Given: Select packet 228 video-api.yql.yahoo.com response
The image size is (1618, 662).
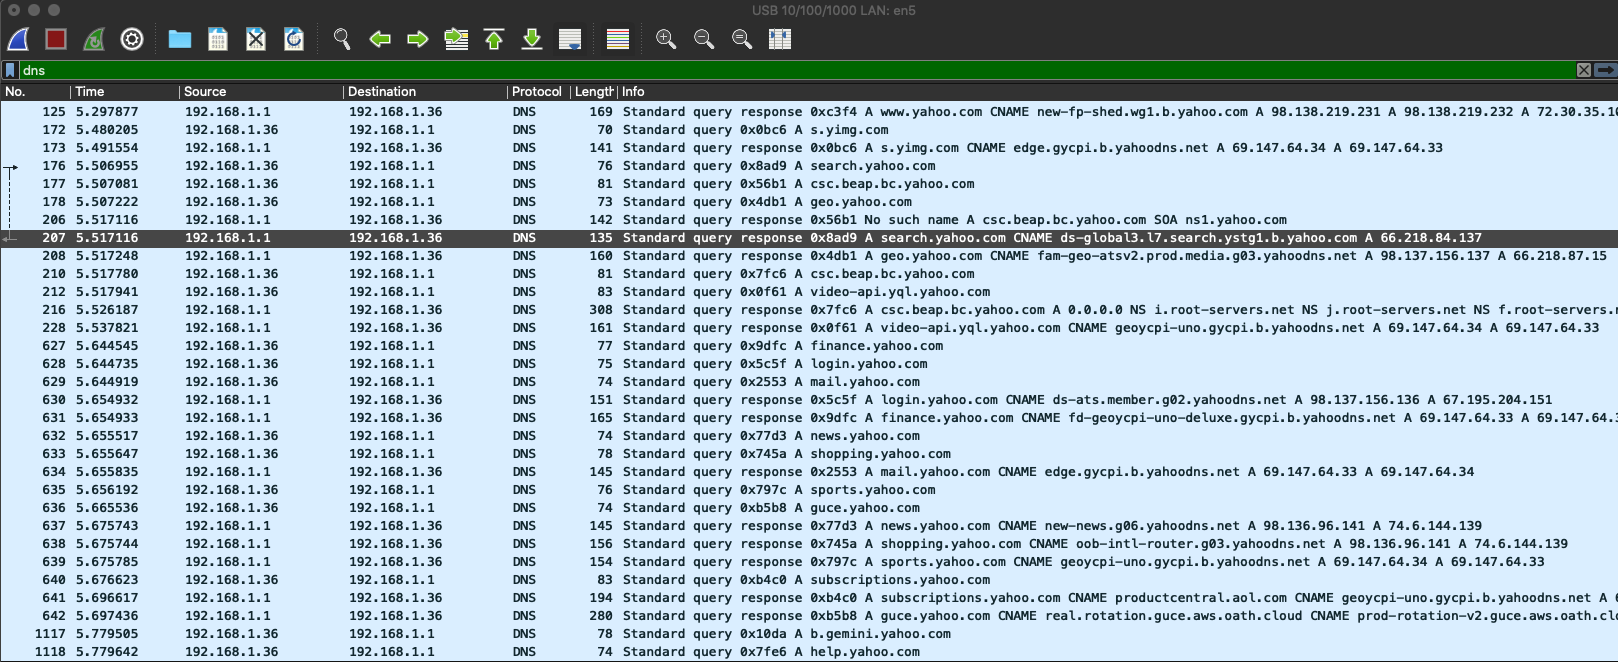Looking at the screenshot, I should [809, 328].
